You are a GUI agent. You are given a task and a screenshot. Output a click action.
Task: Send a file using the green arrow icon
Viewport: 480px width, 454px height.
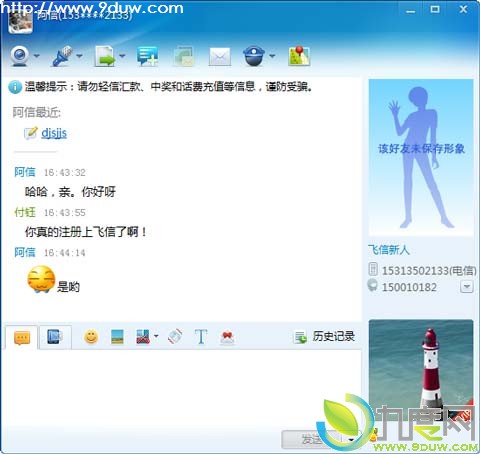click(105, 56)
